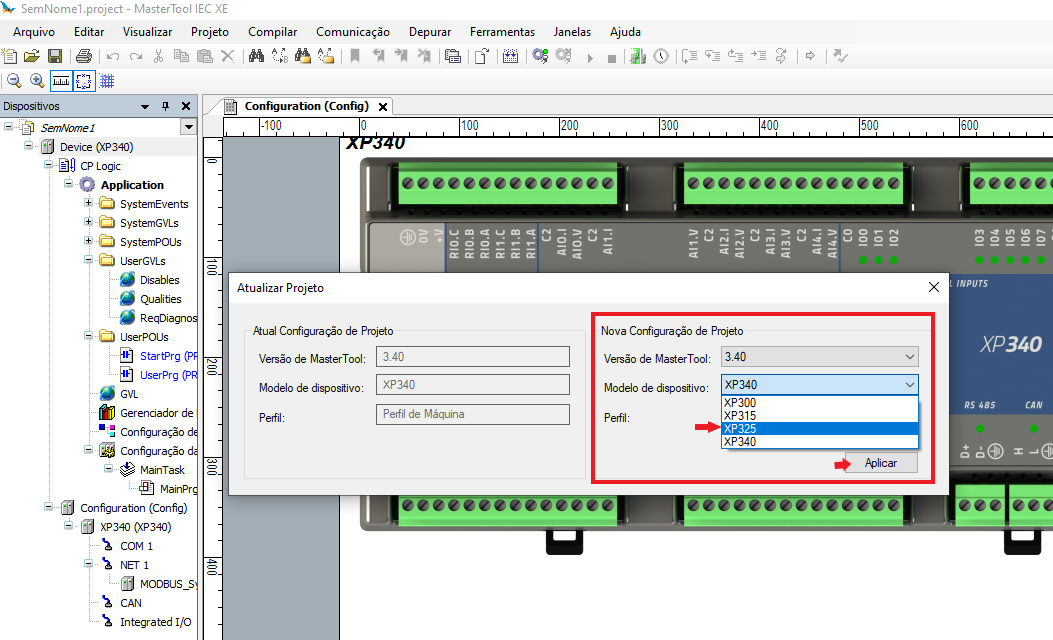Open the Ferramentas menu
The width and height of the screenshot is (1053, 640).
502,32
